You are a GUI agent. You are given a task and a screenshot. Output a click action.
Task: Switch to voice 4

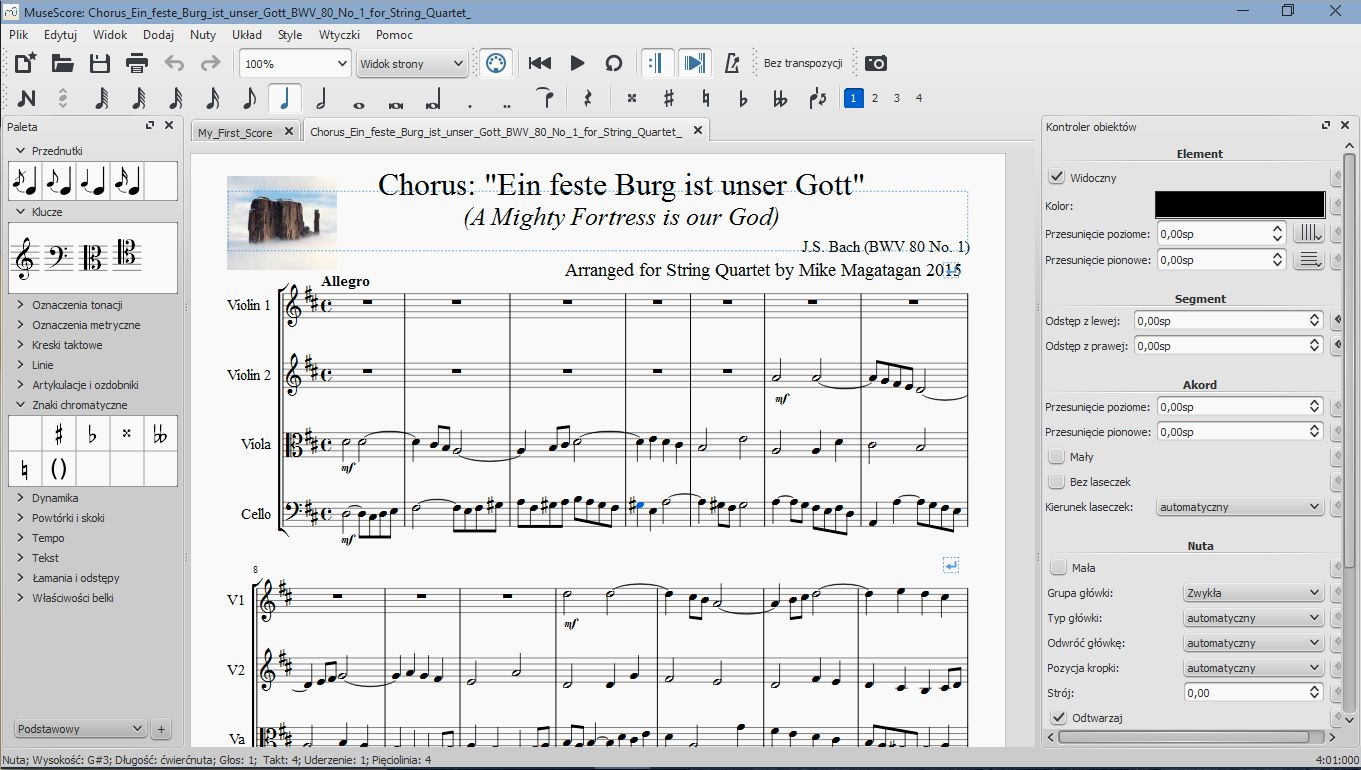[919, 98]
